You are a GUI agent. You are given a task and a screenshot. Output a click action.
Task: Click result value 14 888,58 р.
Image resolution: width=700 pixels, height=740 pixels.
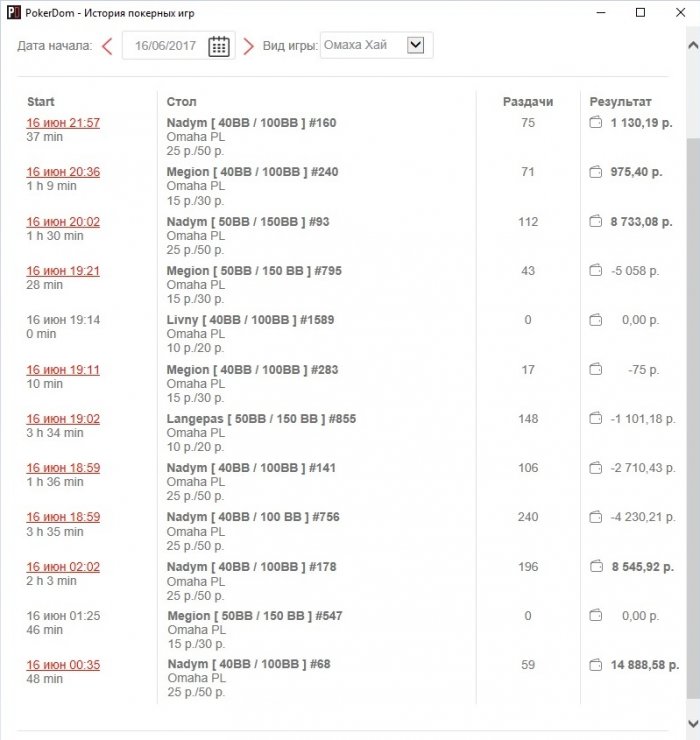click(x=645, y=665)
